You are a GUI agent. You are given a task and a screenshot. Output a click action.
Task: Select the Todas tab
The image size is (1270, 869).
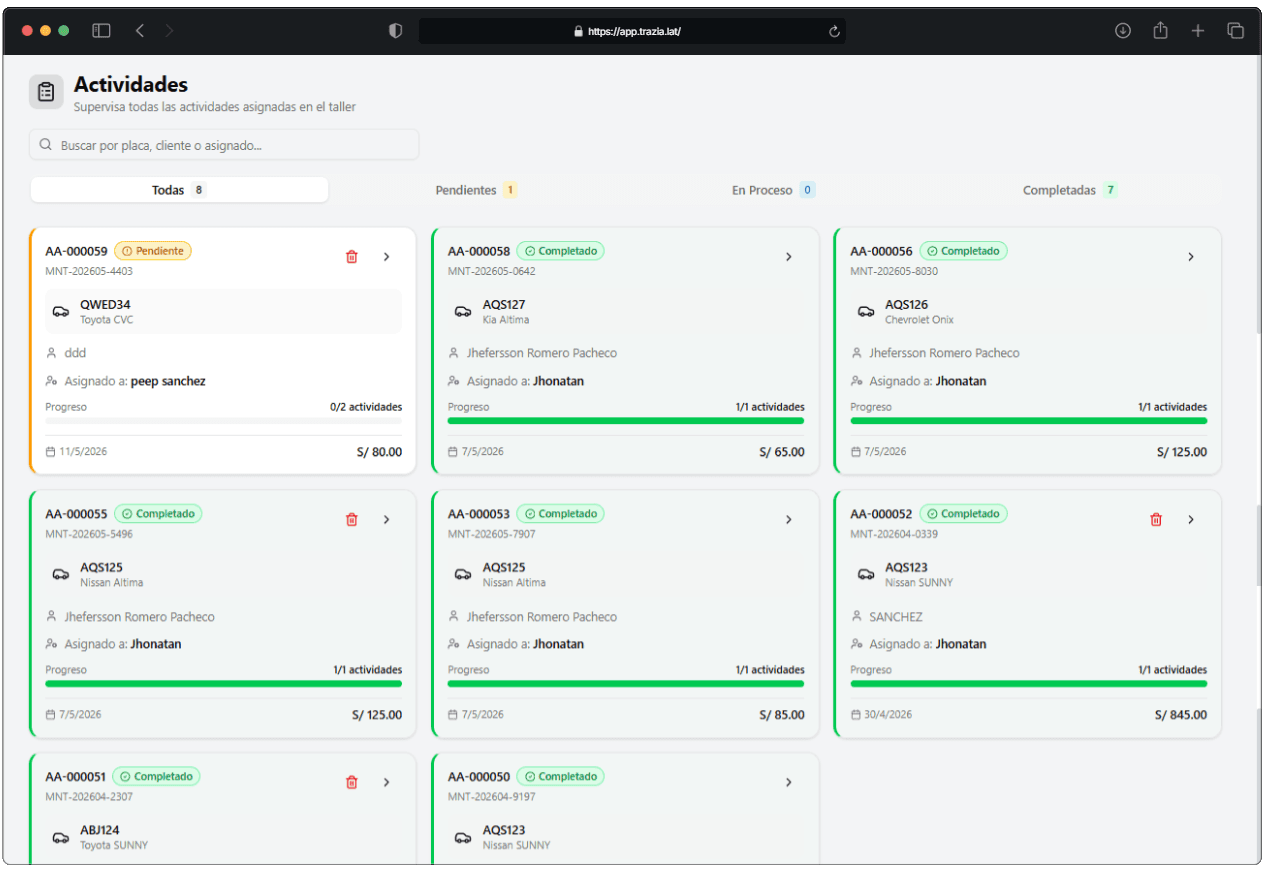pyautogui.click(x=179, y=190)
